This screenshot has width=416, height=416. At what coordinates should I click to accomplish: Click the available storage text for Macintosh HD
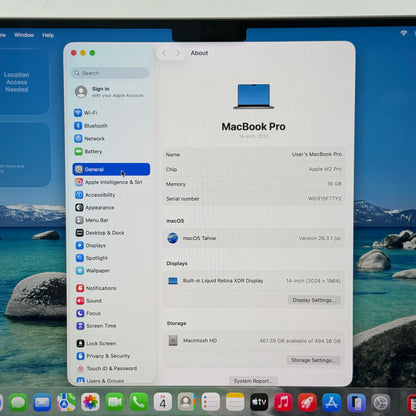[x=300, y=341]
